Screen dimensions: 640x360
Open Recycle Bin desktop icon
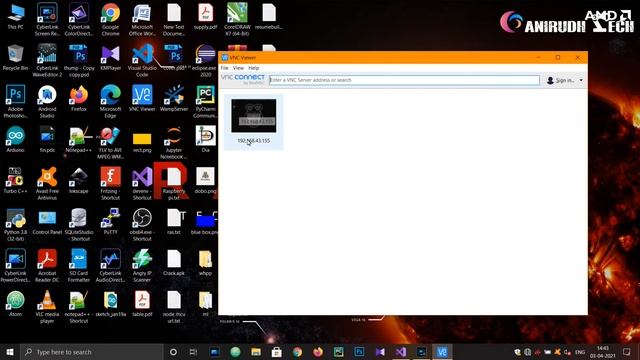coord(16,58)
